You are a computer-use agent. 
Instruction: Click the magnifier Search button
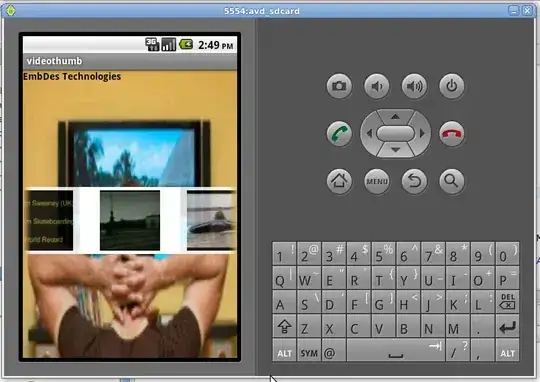pos(452,181)
